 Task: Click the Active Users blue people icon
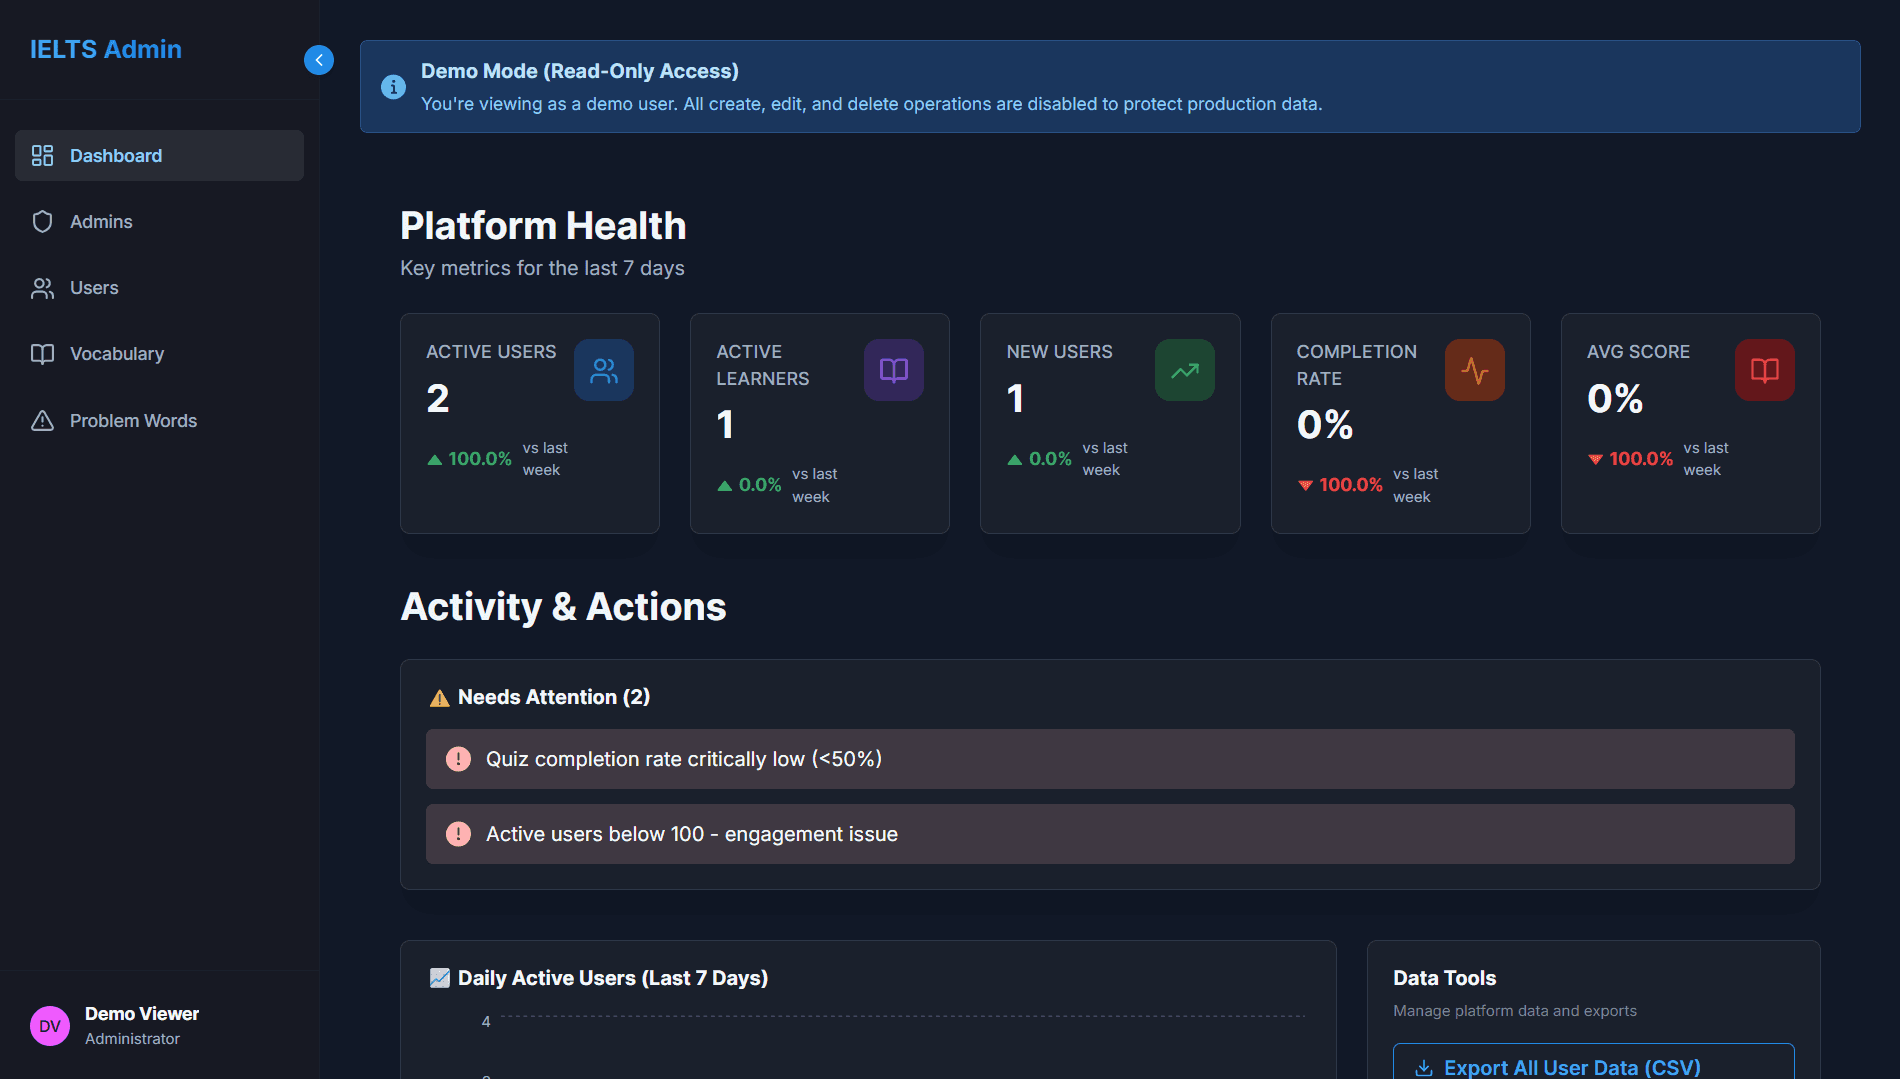pos(603,371)
